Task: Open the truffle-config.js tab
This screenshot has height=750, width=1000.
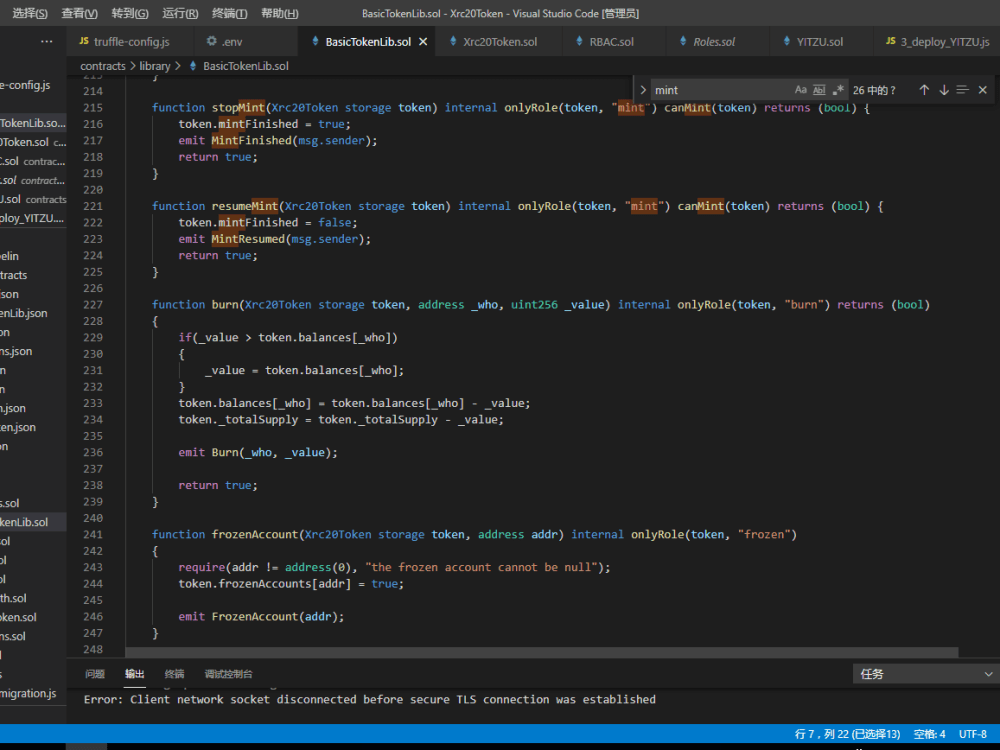Action: (x=131, y=41)
